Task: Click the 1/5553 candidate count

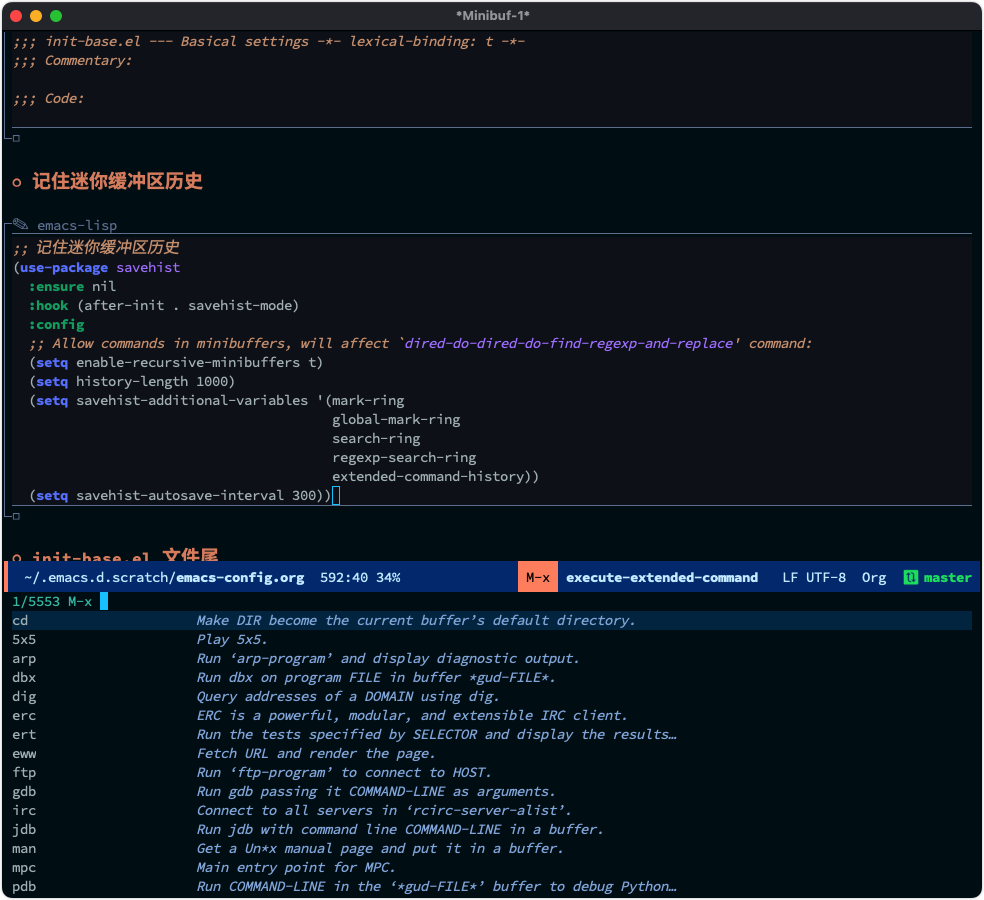Action: point(36,601)
